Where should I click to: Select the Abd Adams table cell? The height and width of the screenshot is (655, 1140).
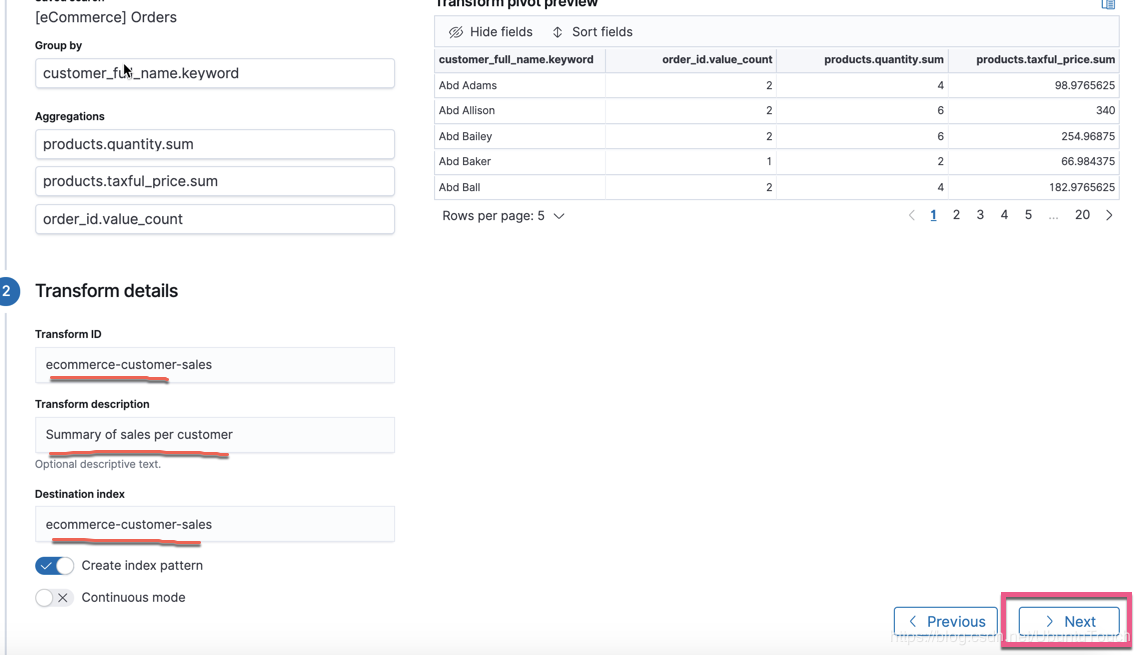520,85
